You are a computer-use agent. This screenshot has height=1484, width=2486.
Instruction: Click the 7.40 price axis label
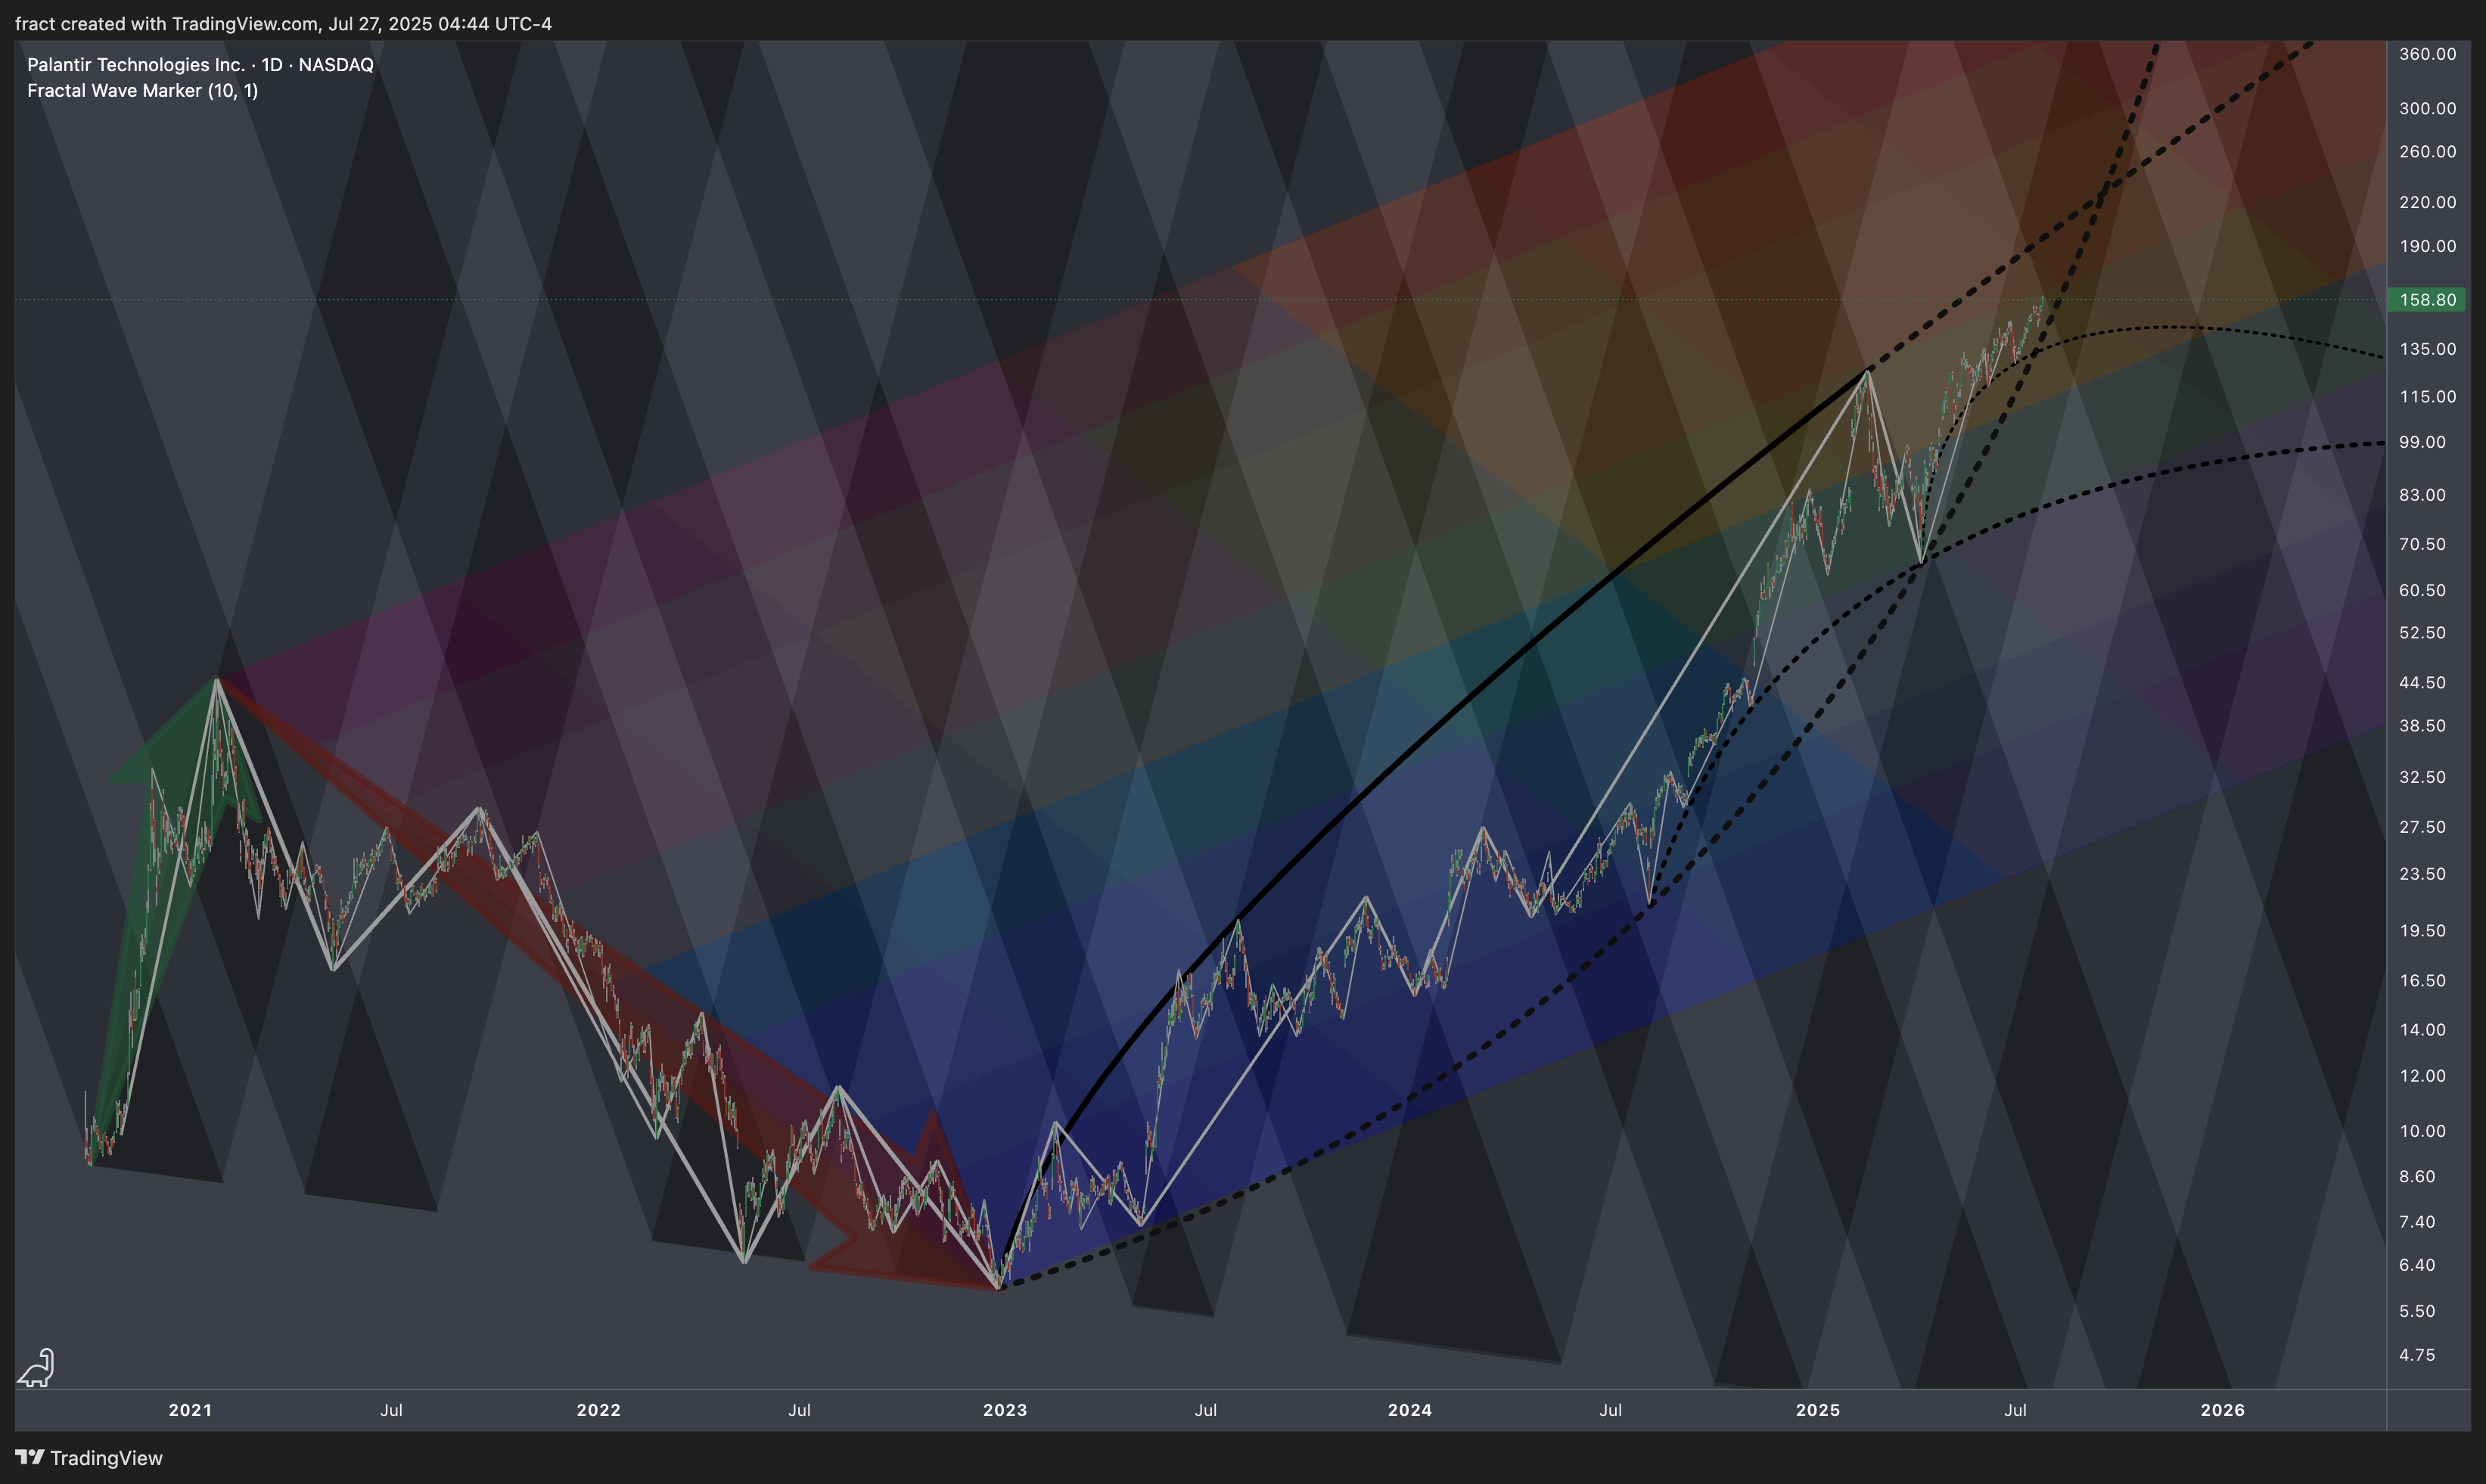coord(2417,1222)
